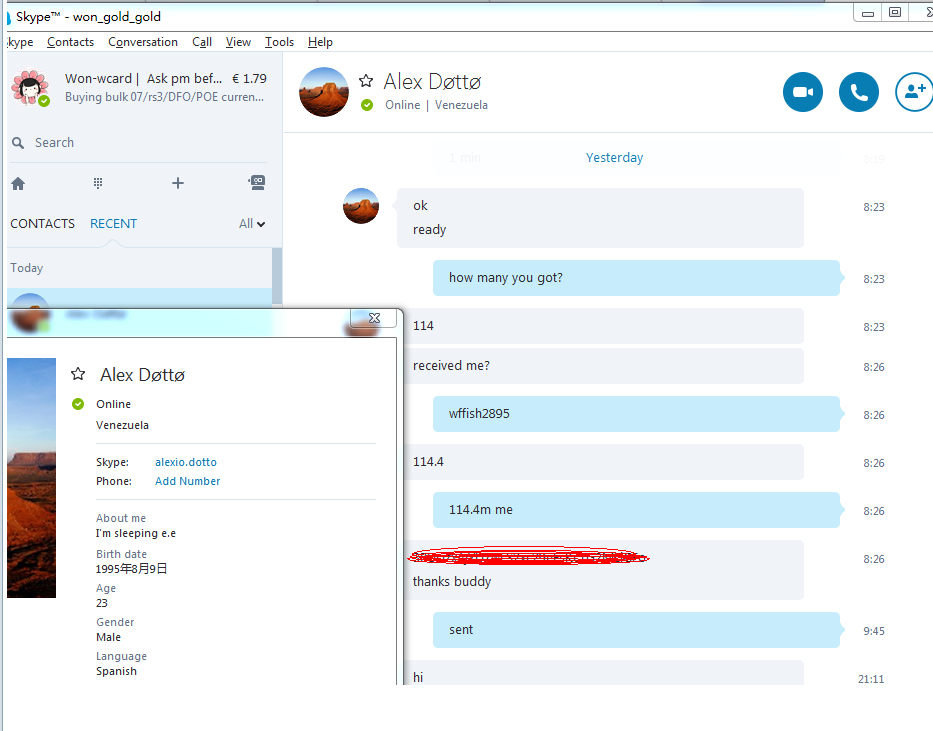
Task: Open the Conversation menu
Action: 143,42
